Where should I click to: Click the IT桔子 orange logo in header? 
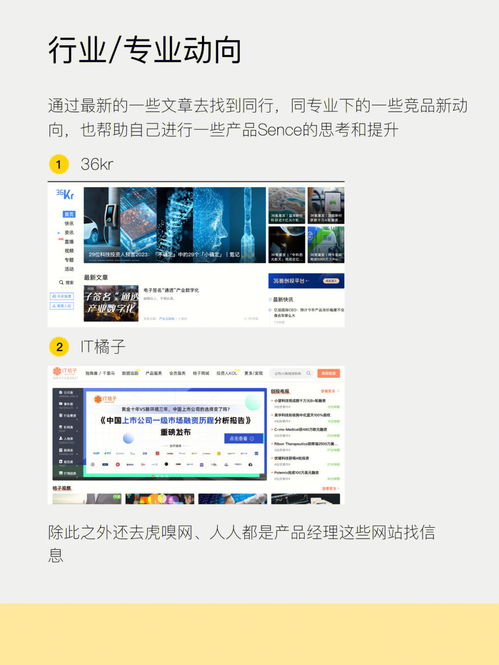click(65, 372)
